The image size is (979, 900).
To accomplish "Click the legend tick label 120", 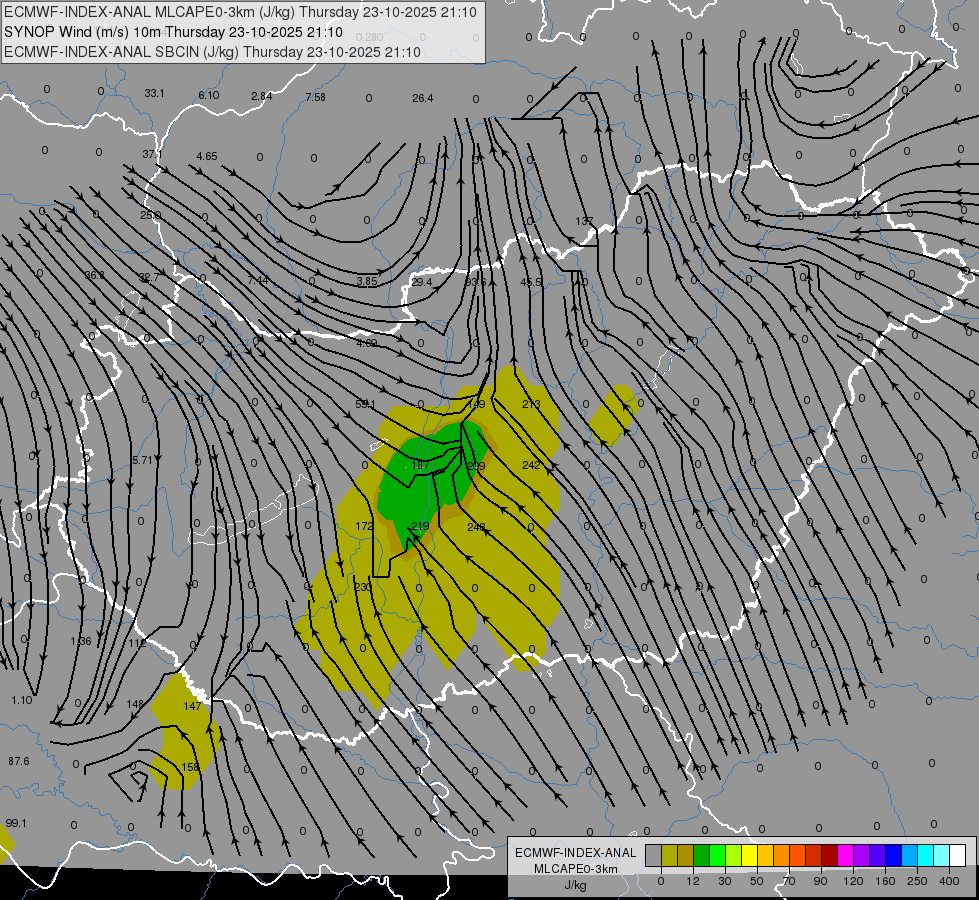I will pyautogui.click(x=853, y=881).
